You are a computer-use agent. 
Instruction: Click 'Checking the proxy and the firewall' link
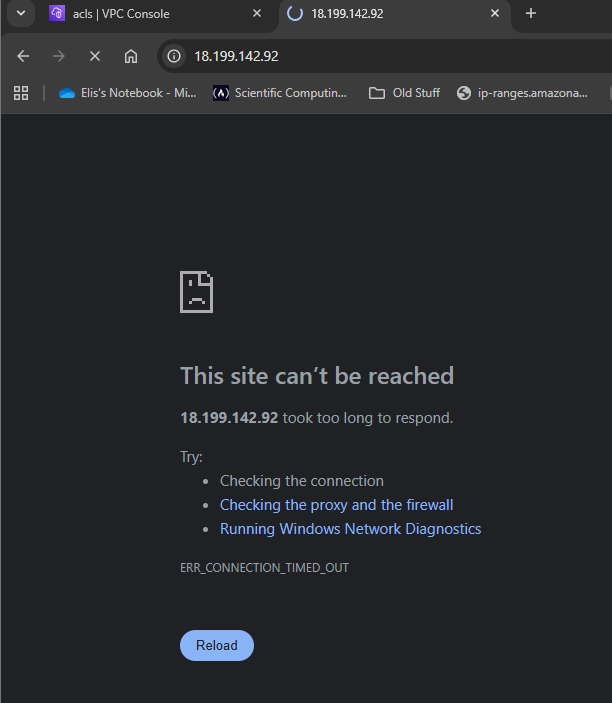[x=336, y=505]
